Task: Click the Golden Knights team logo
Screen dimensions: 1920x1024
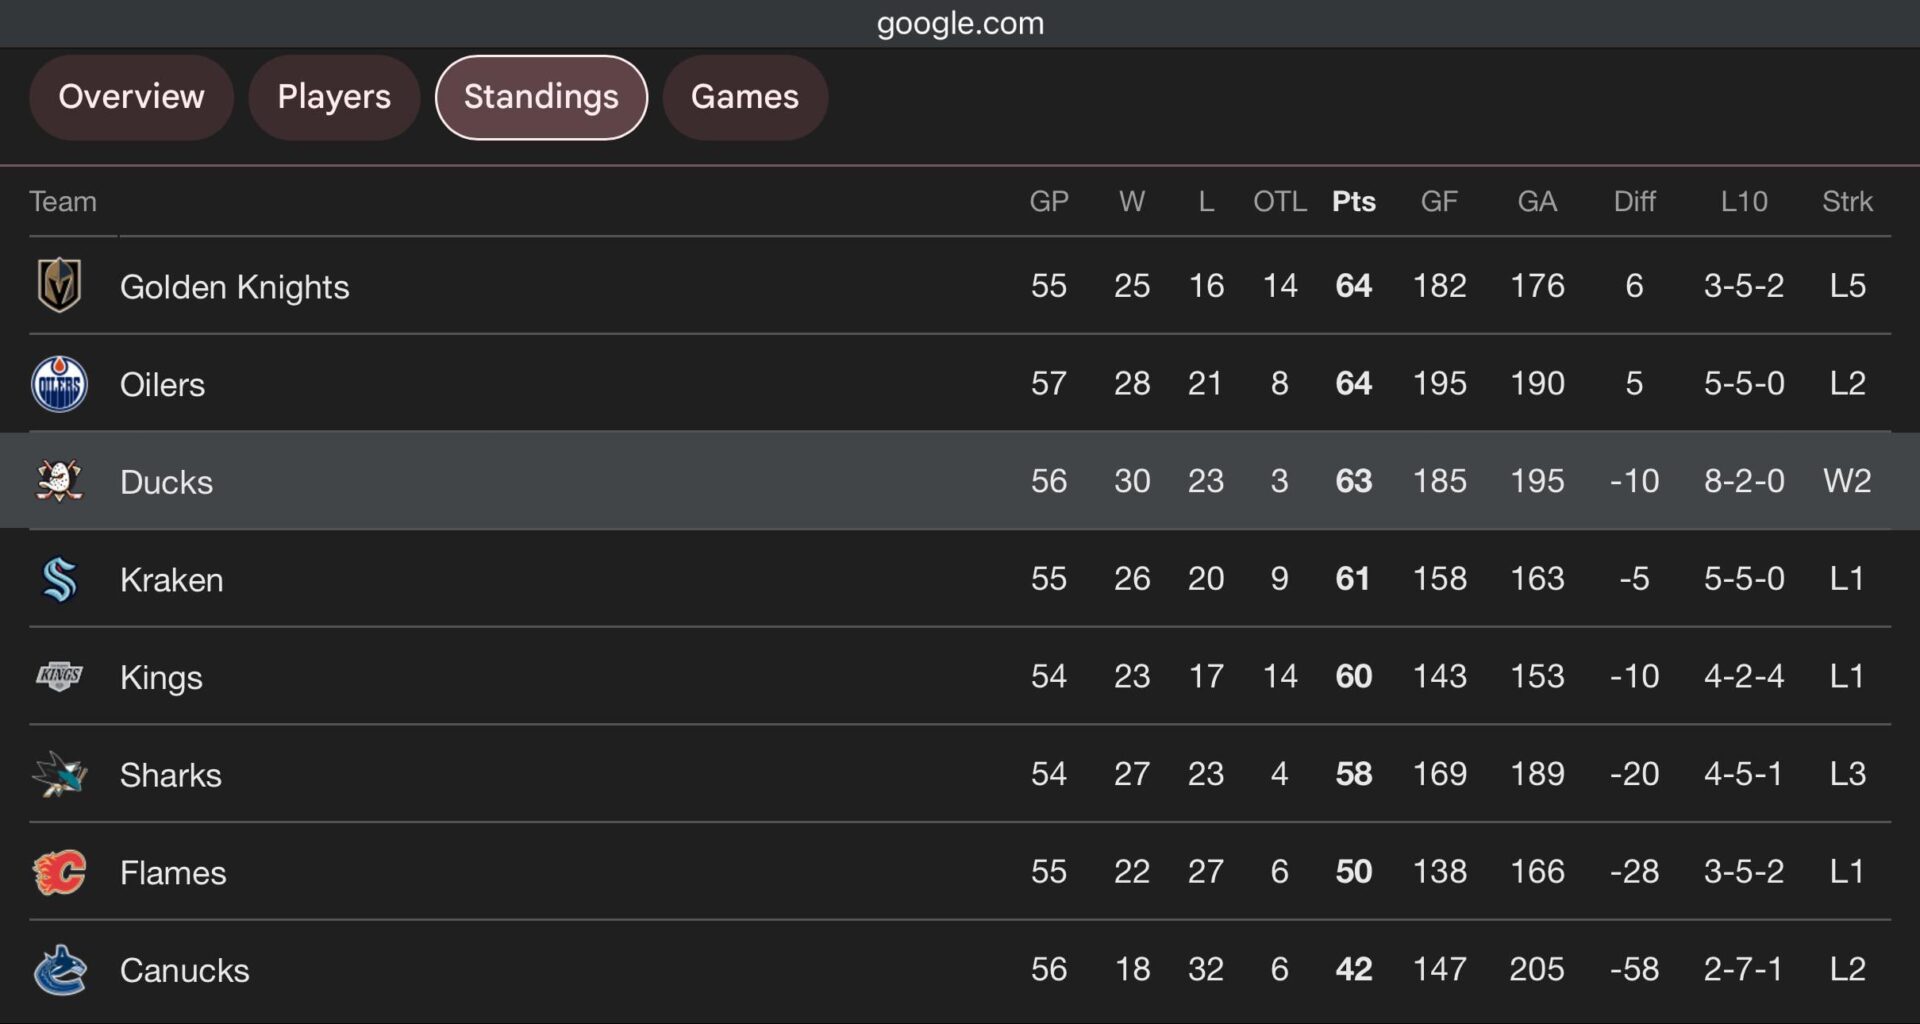Action: tap(59, 286)
